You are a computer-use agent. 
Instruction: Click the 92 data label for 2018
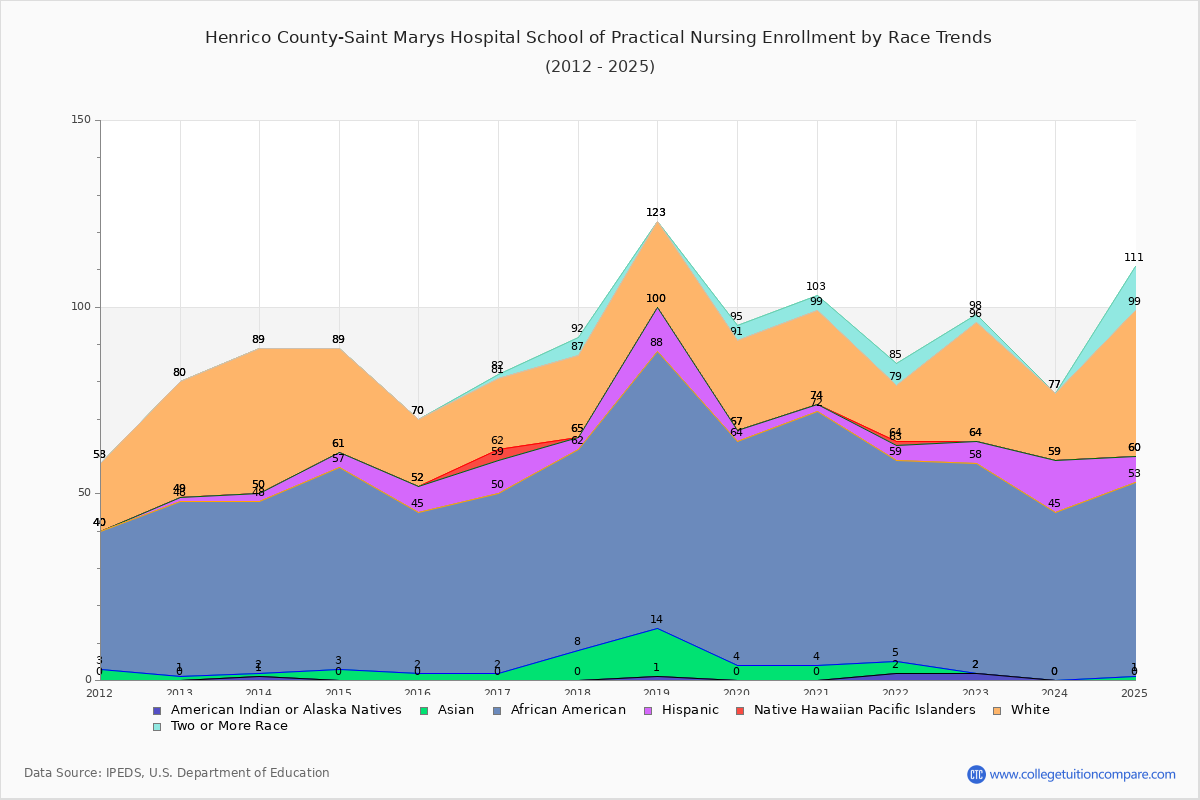[x=577, y=328]
